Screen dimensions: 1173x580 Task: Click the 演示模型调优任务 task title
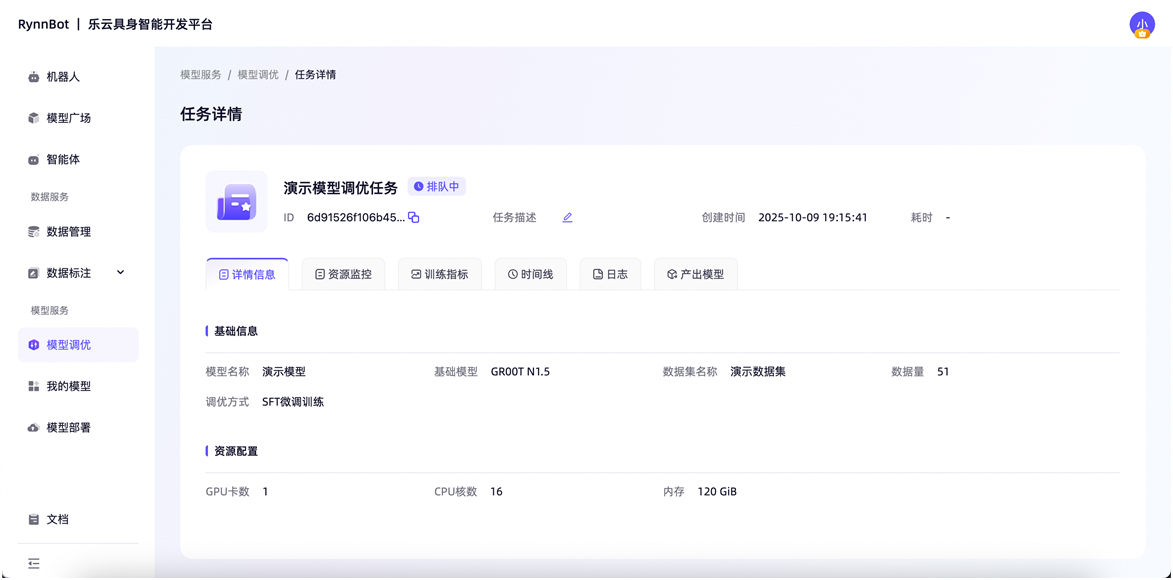pyautogui.click(x=340, y=187)
